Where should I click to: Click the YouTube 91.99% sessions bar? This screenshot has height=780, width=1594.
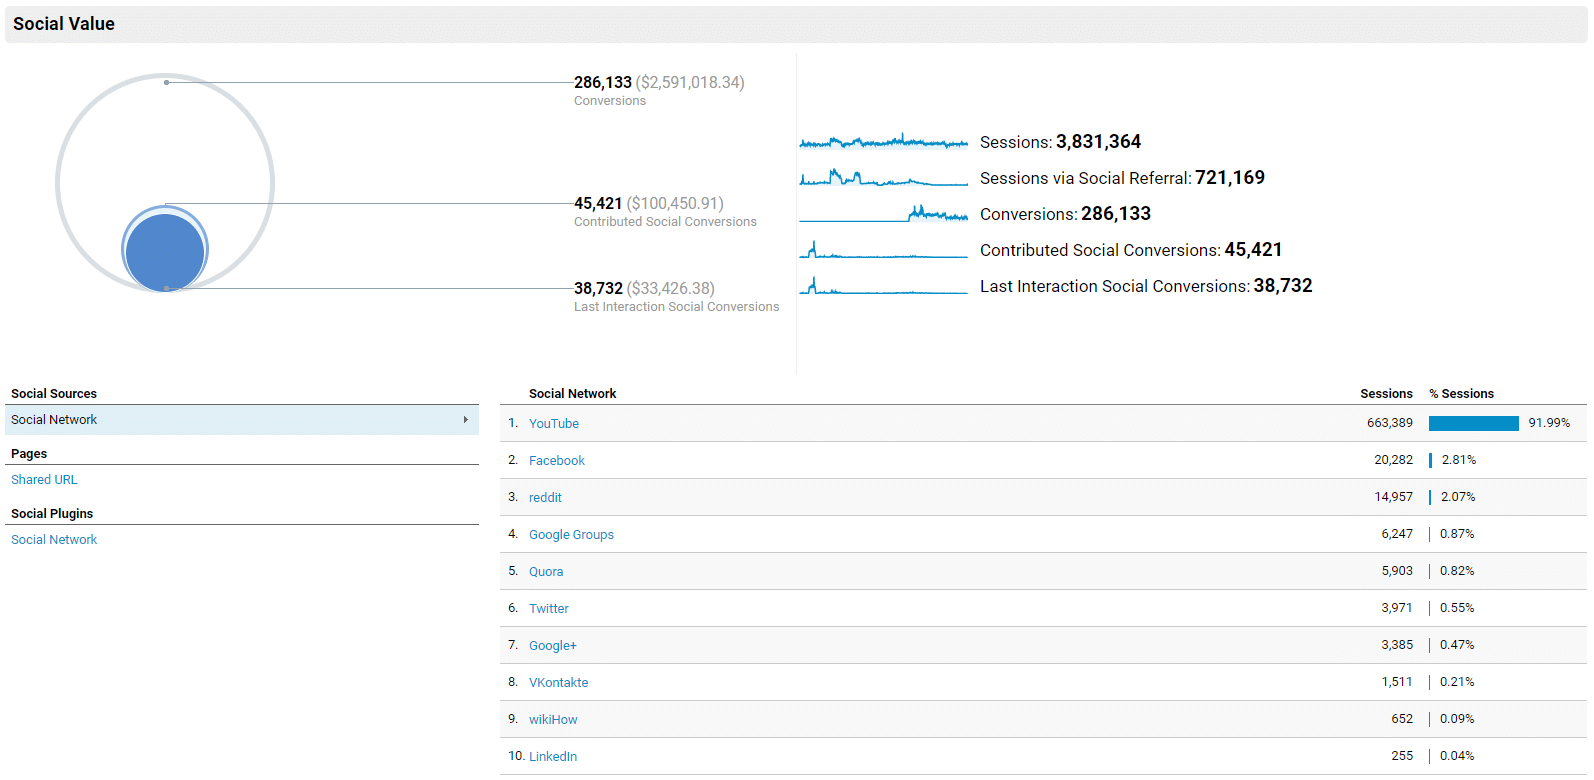point(1473,424)
